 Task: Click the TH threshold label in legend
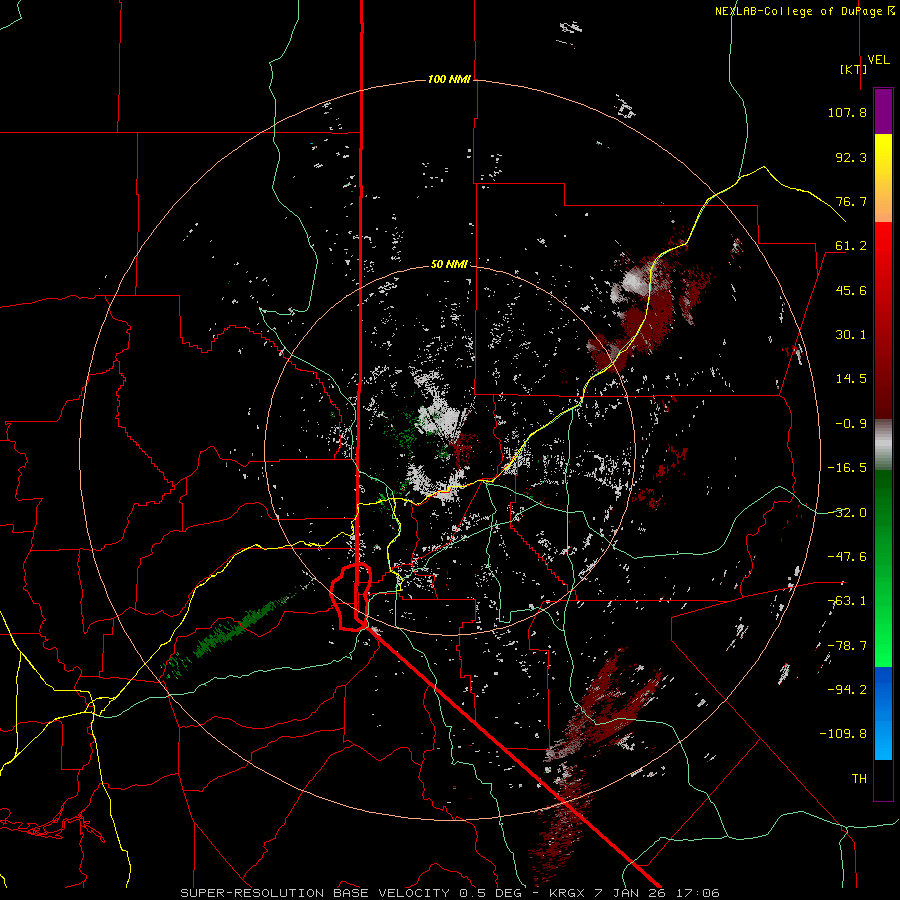tap(859, 779)
